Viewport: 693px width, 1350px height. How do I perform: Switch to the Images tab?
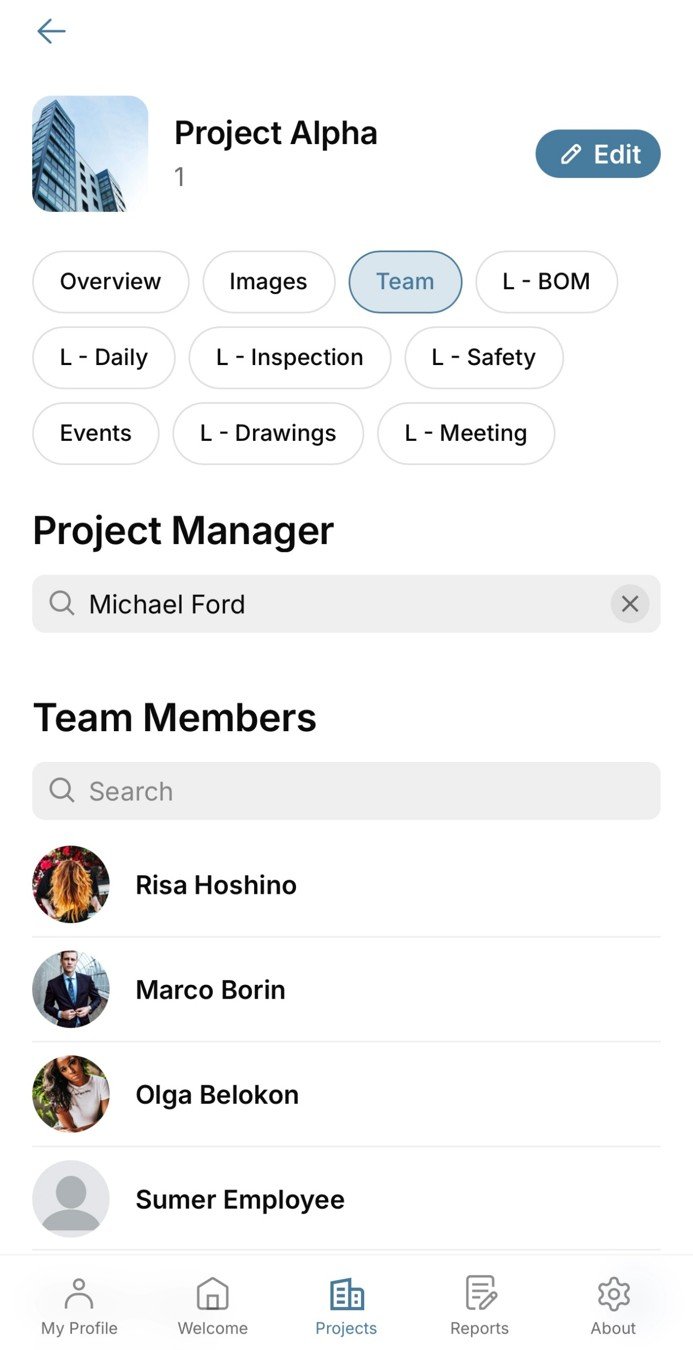(x=268, y=282)
